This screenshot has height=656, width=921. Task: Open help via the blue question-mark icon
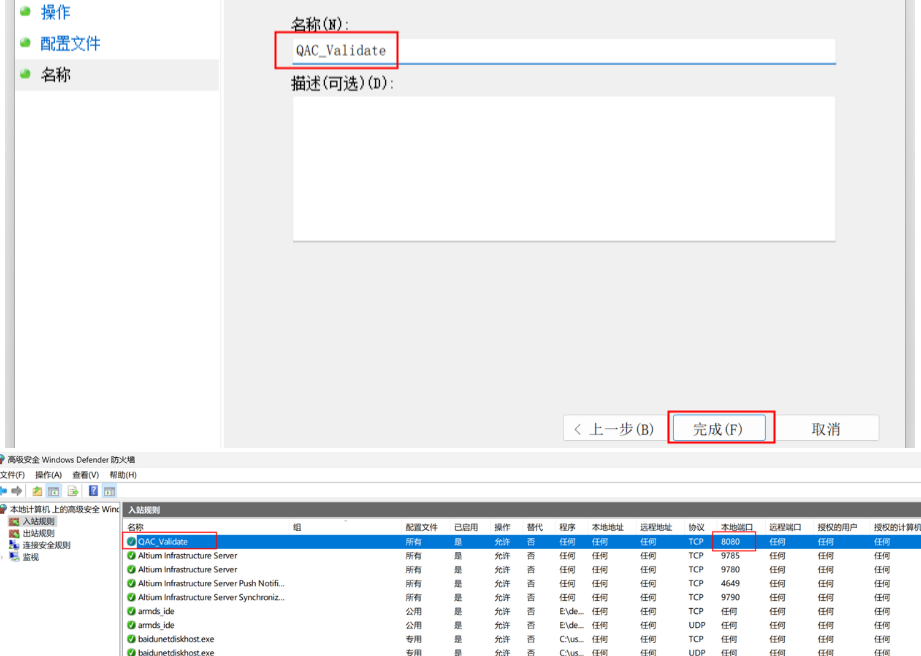coord(93,491)
